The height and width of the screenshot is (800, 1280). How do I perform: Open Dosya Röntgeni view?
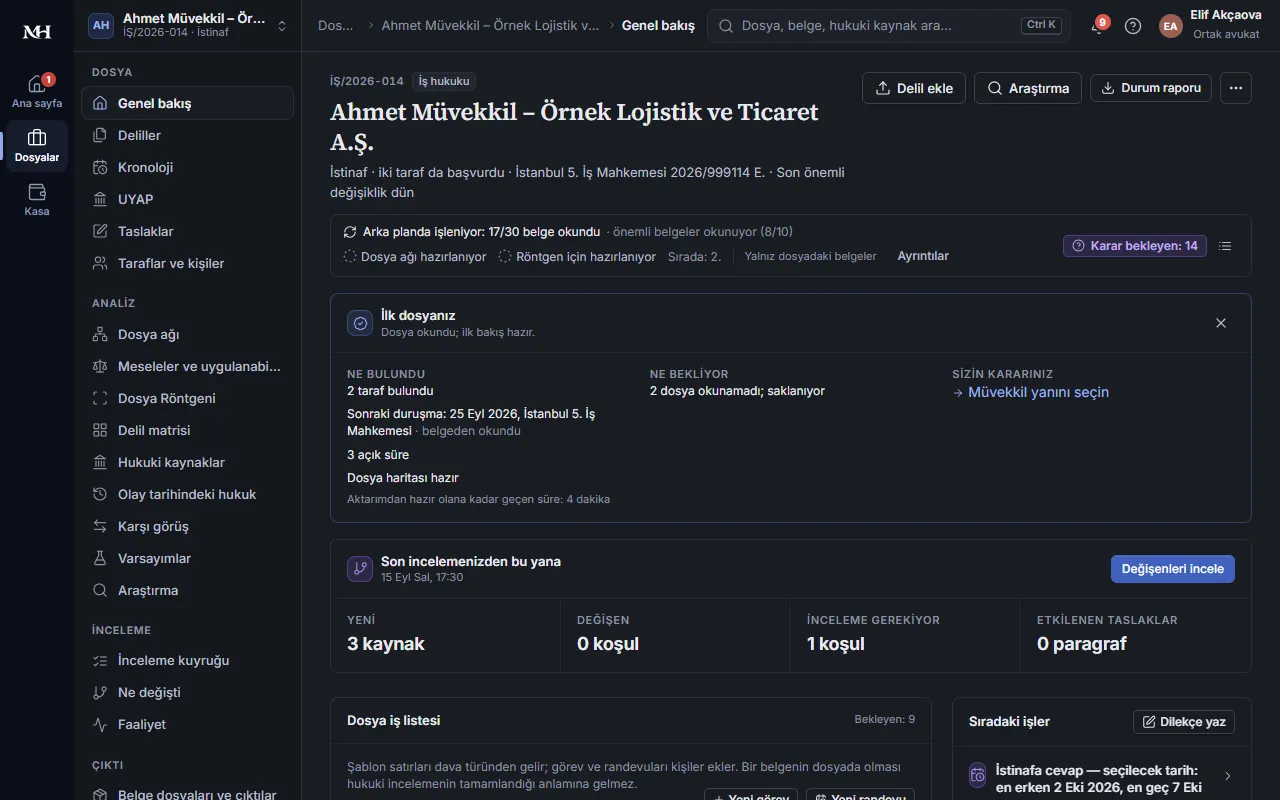187,398
